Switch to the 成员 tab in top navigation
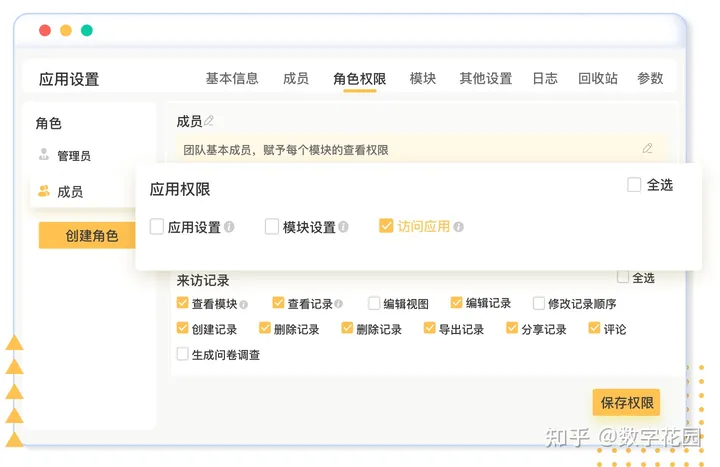The width and height of the screenshot is (720, 467). (296, 79)
